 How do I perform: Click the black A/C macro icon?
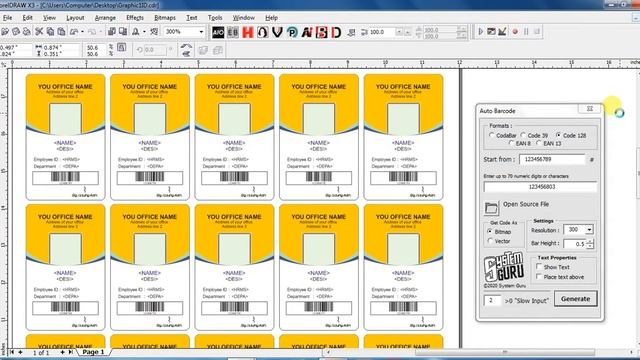[218, 32]
